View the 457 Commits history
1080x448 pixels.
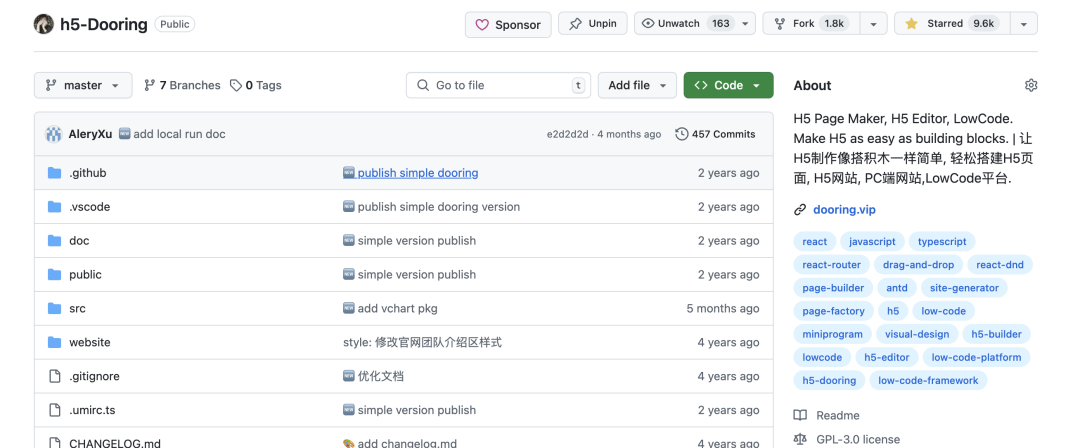tap(715, 134)
